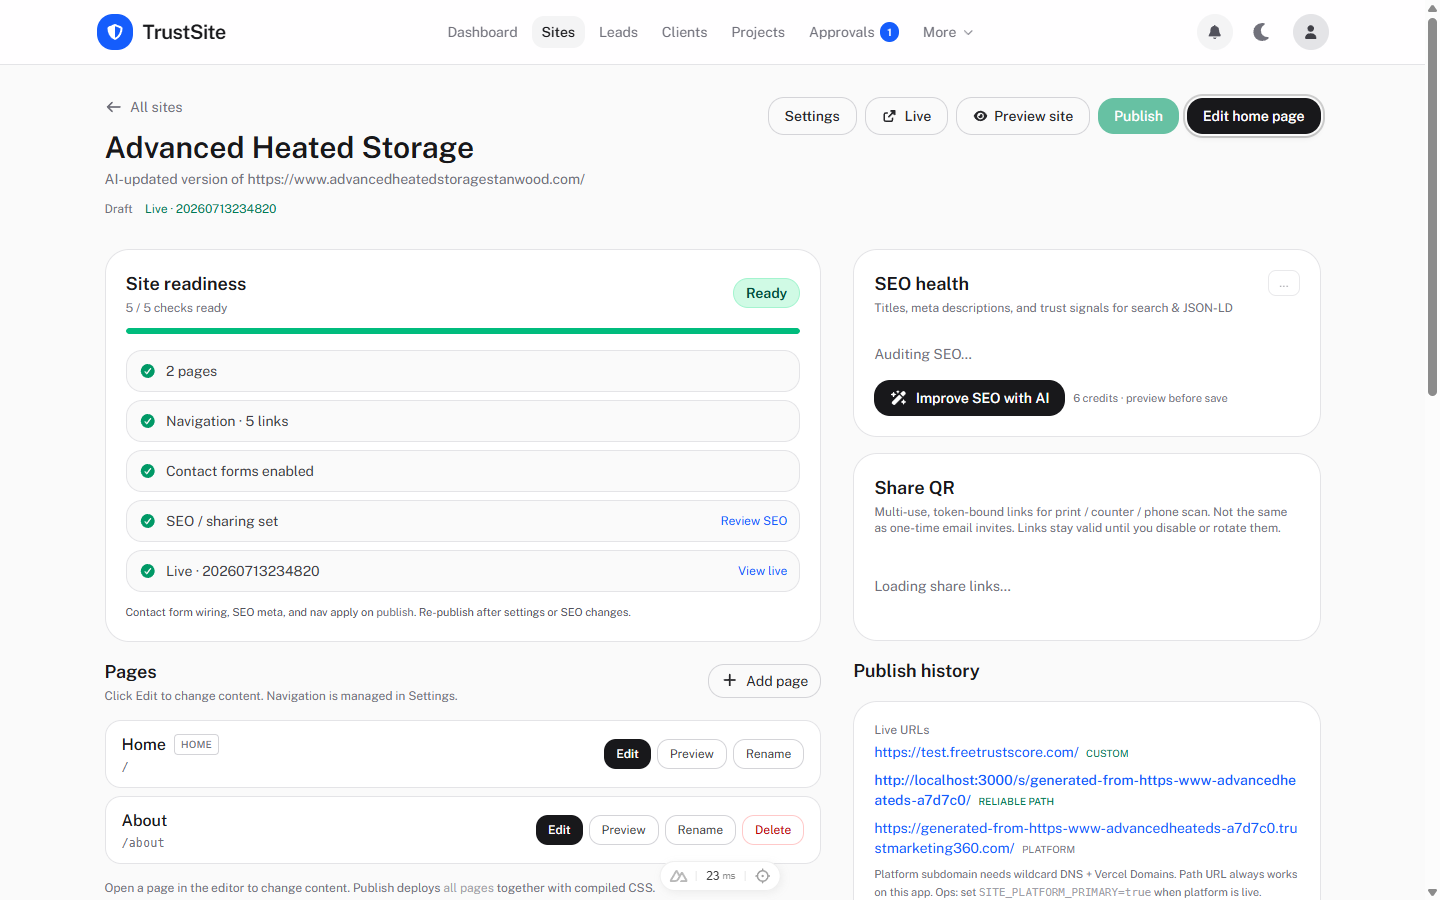Screen dimensions: 1440x900
Task: Open the notifications bell
Action: (x=1215, y=32)
